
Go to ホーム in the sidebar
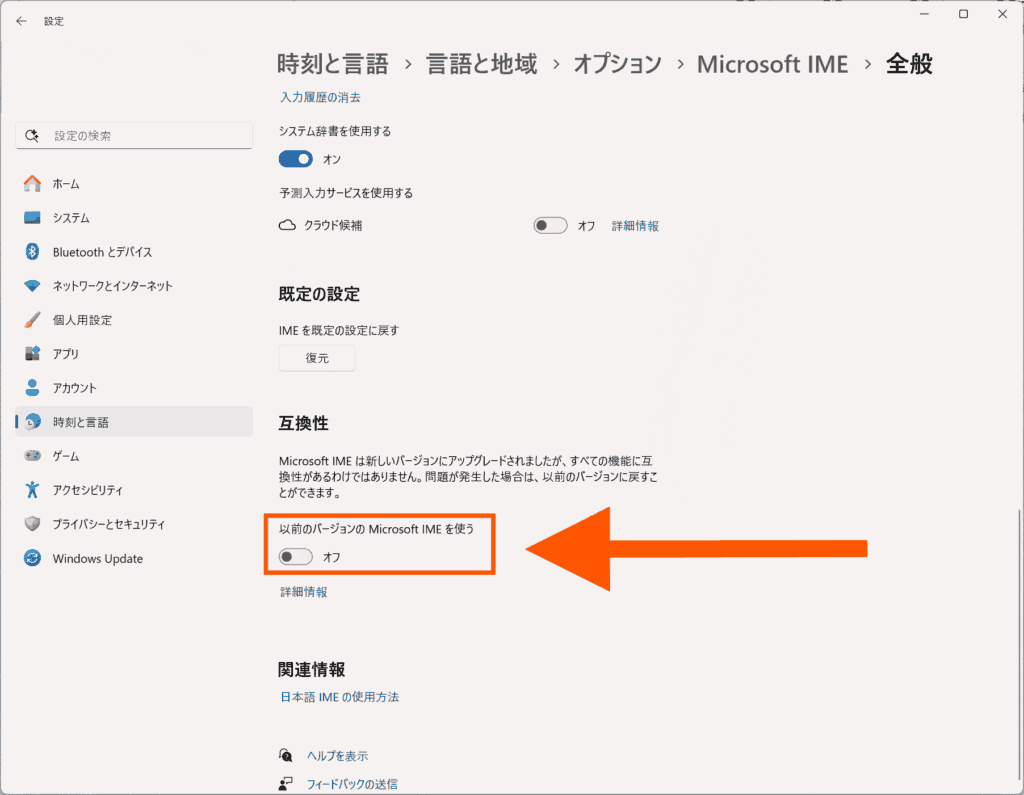point(134,184)
